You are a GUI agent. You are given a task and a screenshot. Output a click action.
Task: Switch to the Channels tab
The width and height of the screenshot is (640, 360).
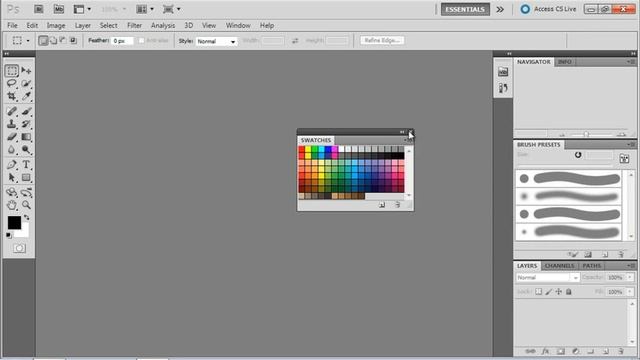[559, 266]
